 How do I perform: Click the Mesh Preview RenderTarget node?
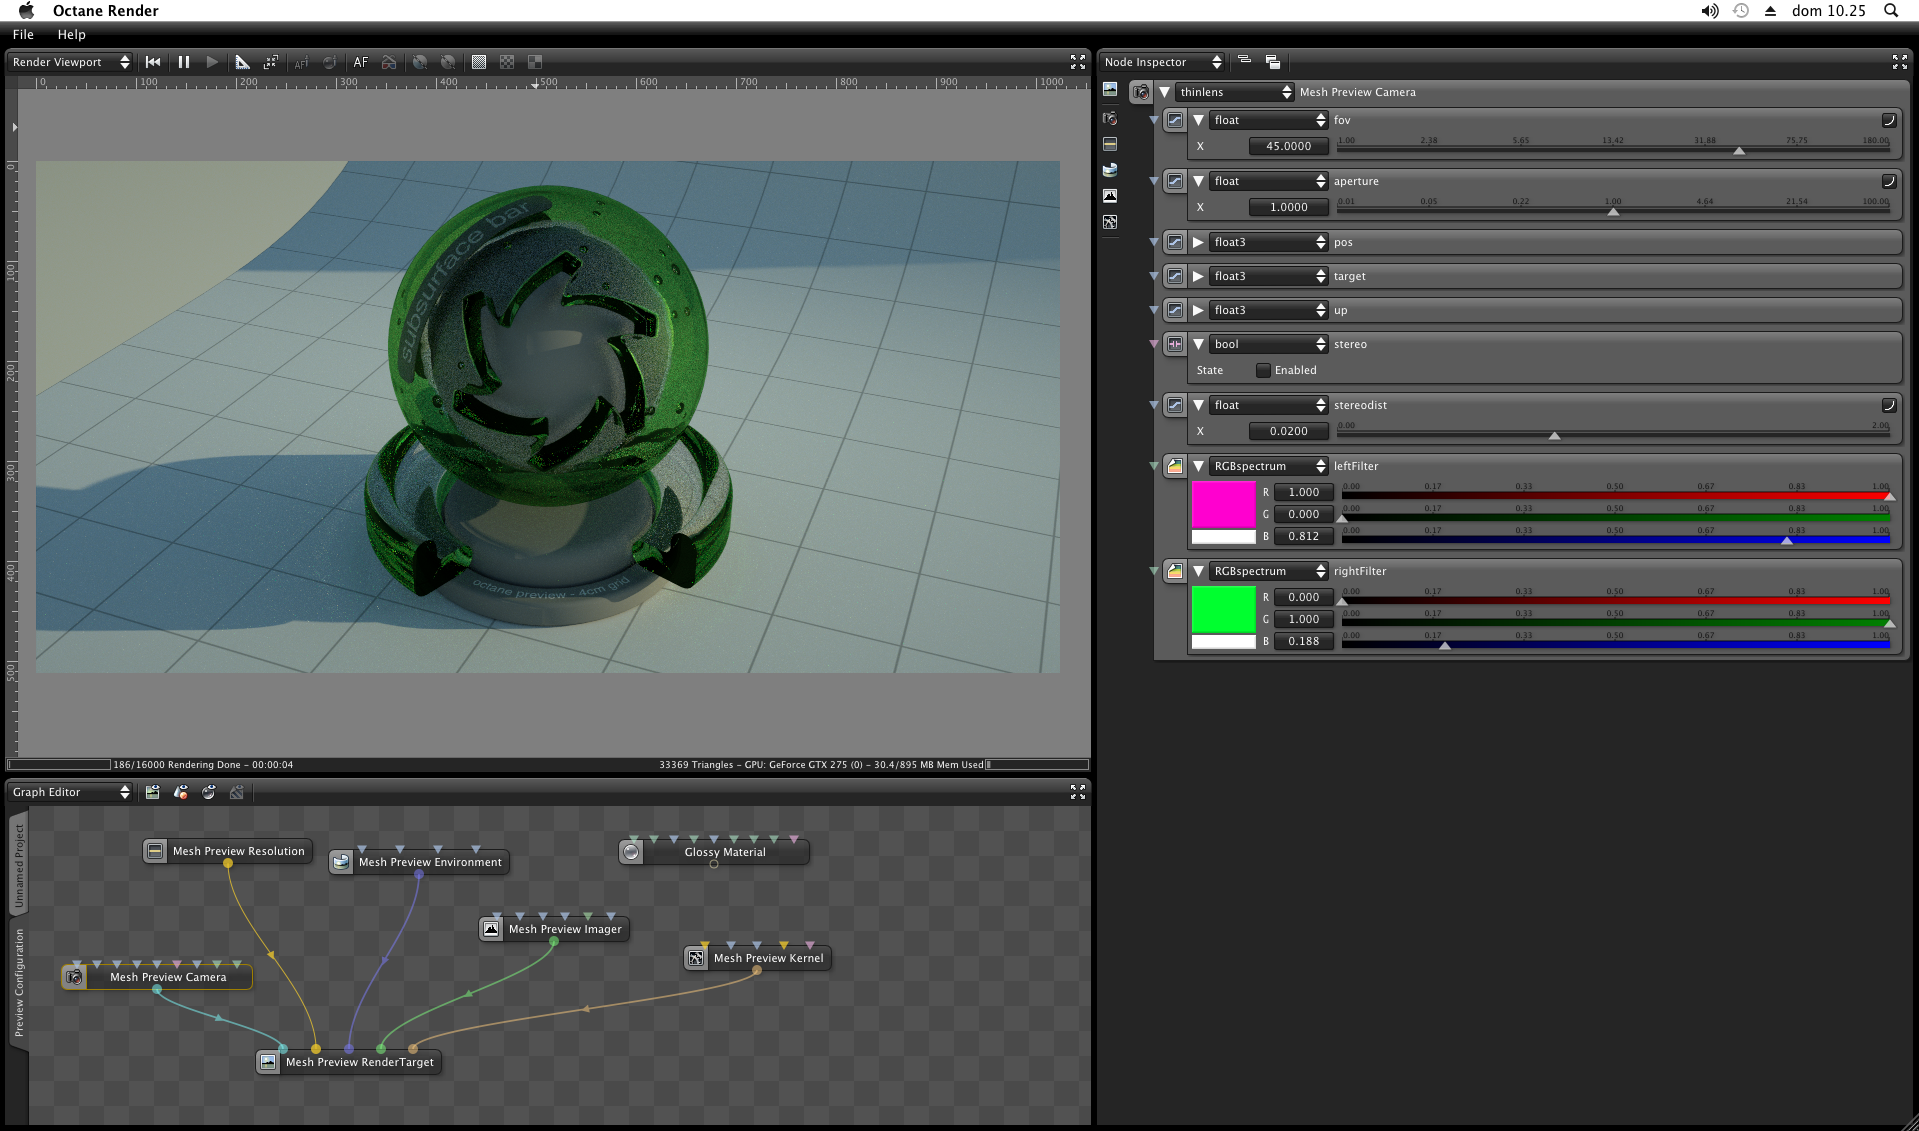(349, 1062)
